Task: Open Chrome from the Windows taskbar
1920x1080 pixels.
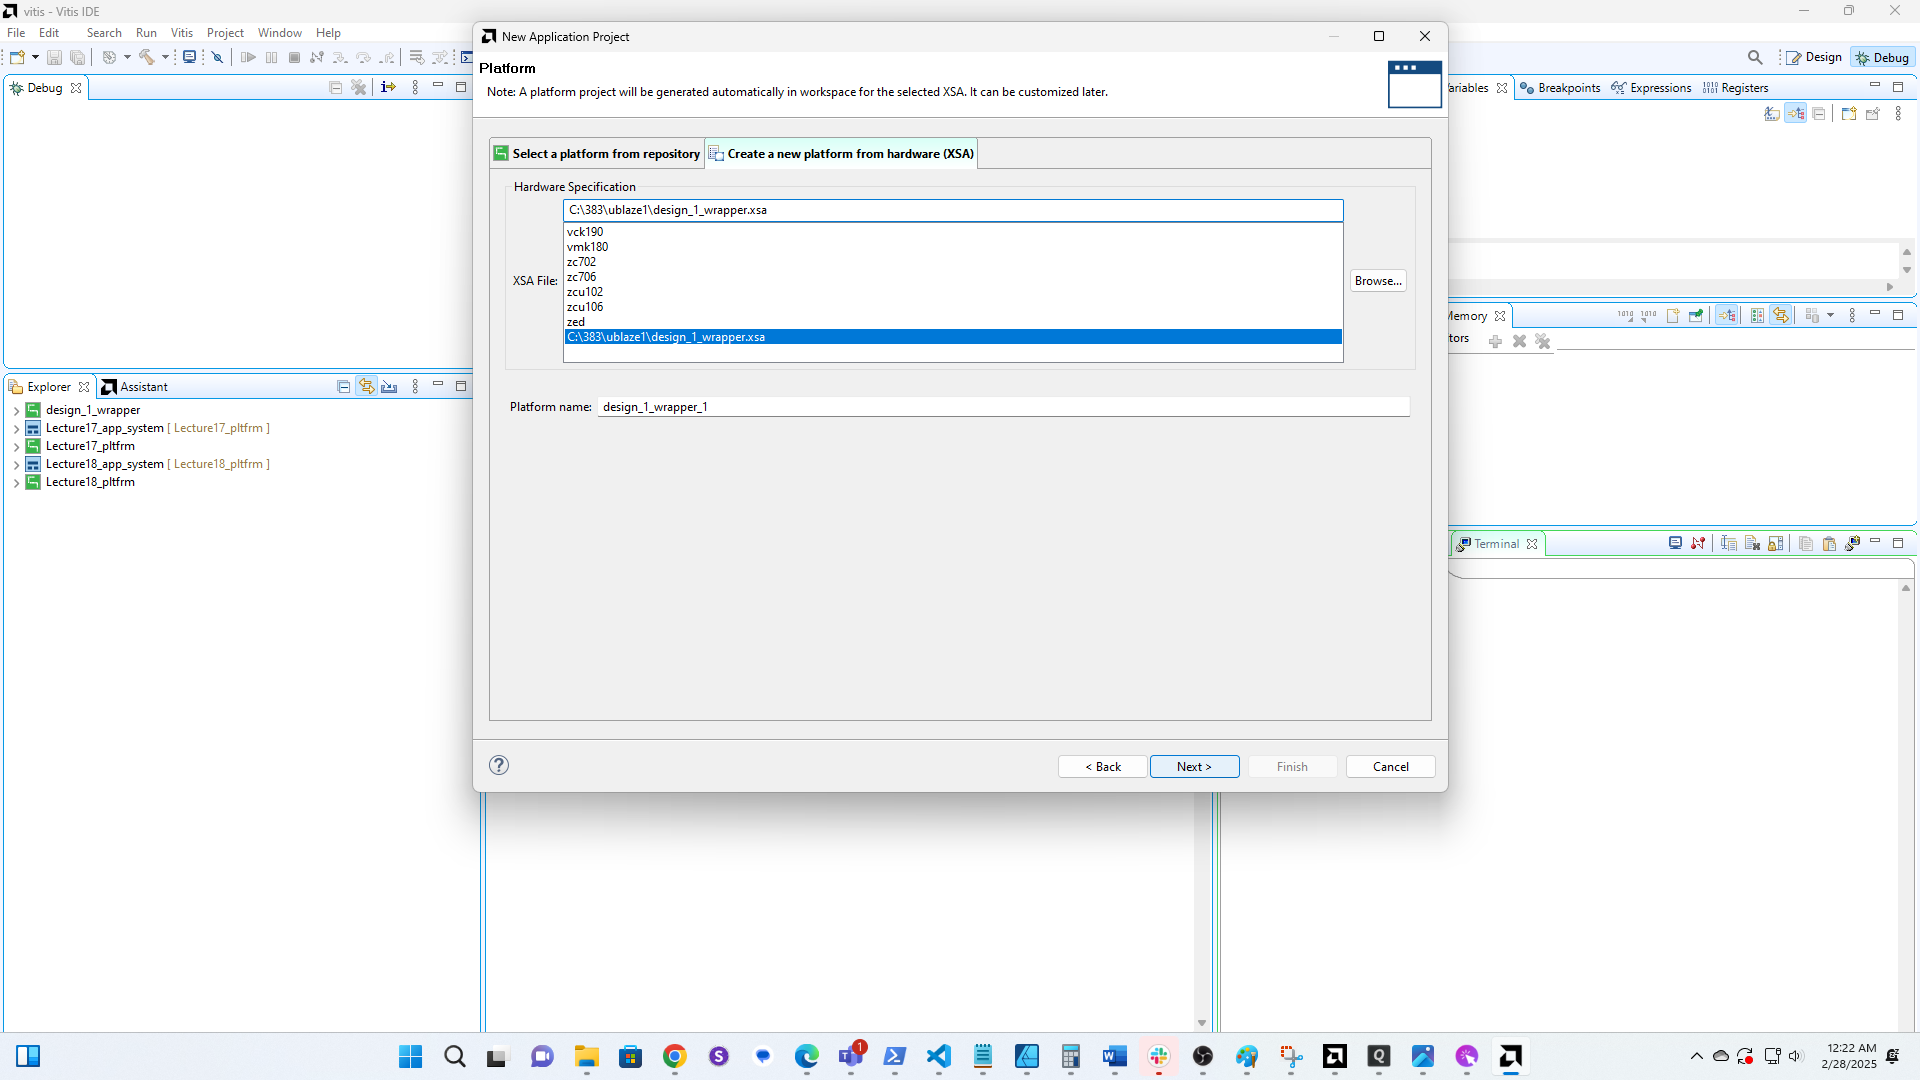Action: click(x=674, y=1057)
